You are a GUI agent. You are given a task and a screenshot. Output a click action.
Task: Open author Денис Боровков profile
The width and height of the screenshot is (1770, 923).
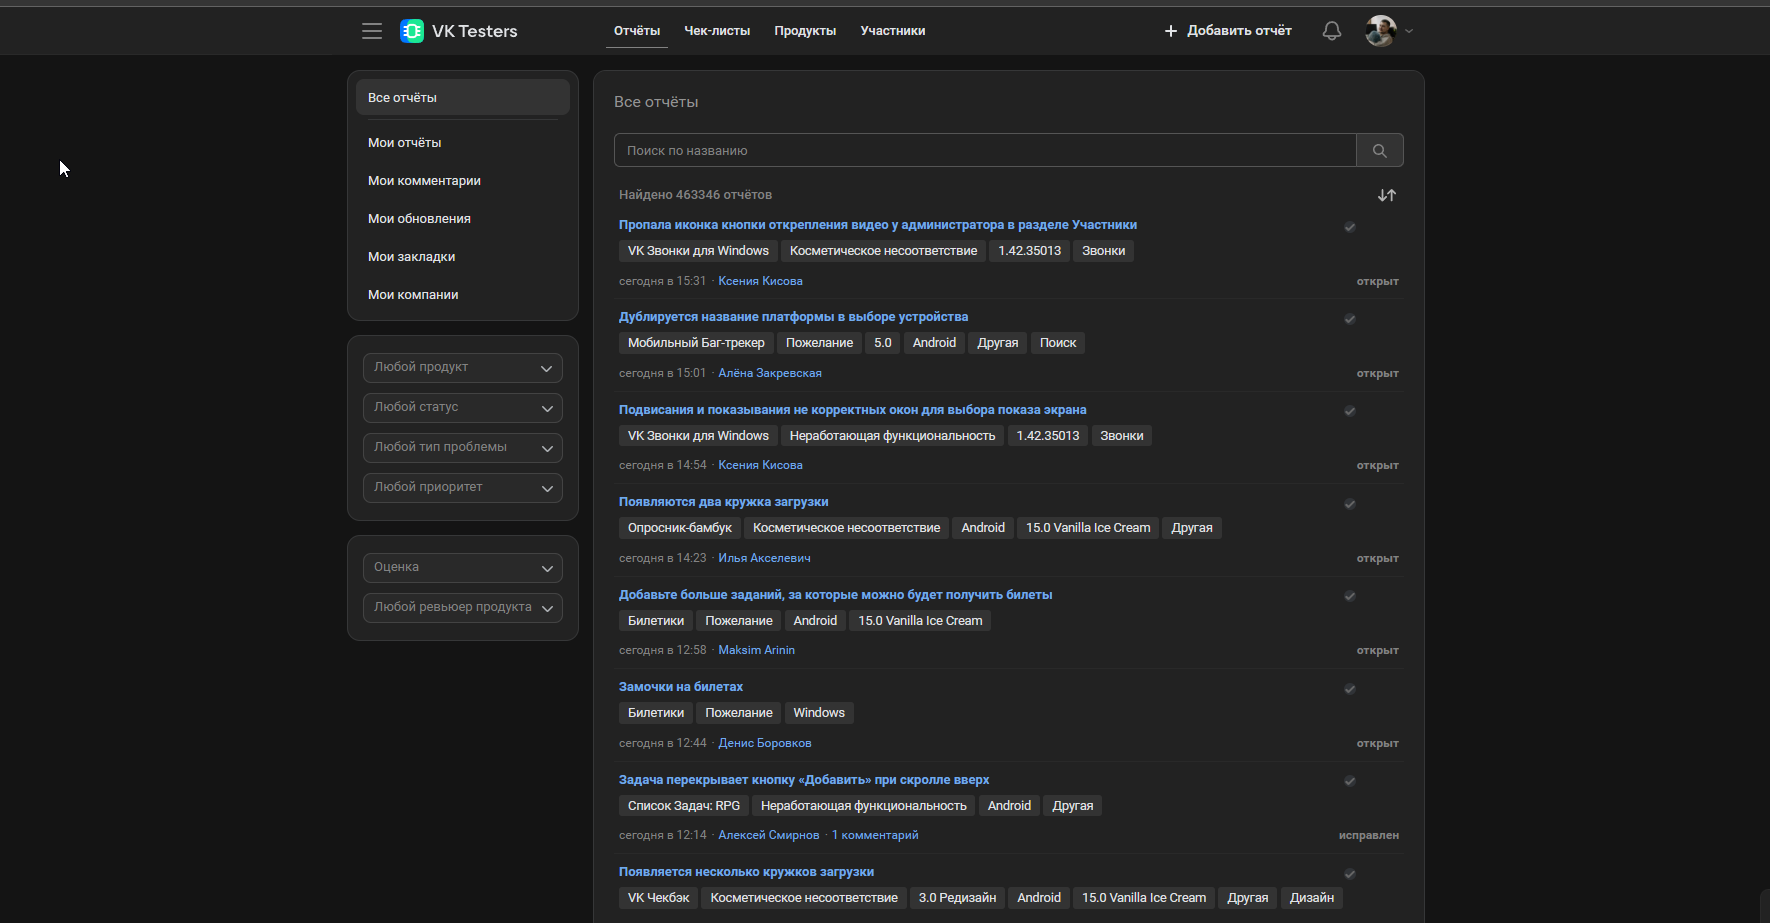(765, 743)
